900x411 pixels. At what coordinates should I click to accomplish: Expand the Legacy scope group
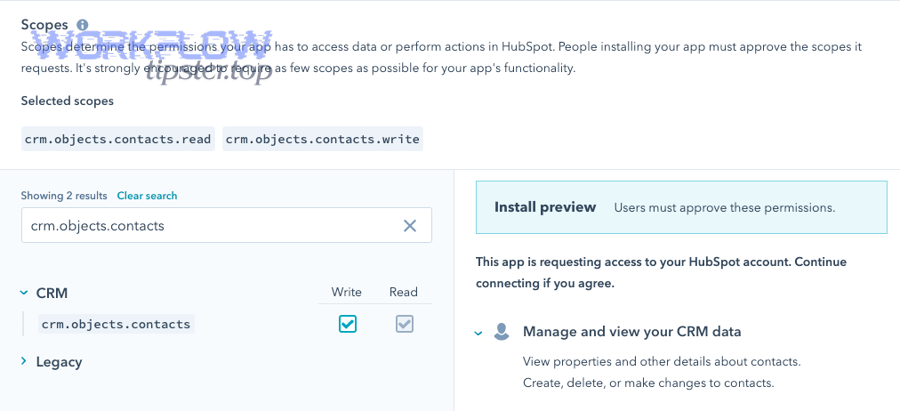(24, 361)
